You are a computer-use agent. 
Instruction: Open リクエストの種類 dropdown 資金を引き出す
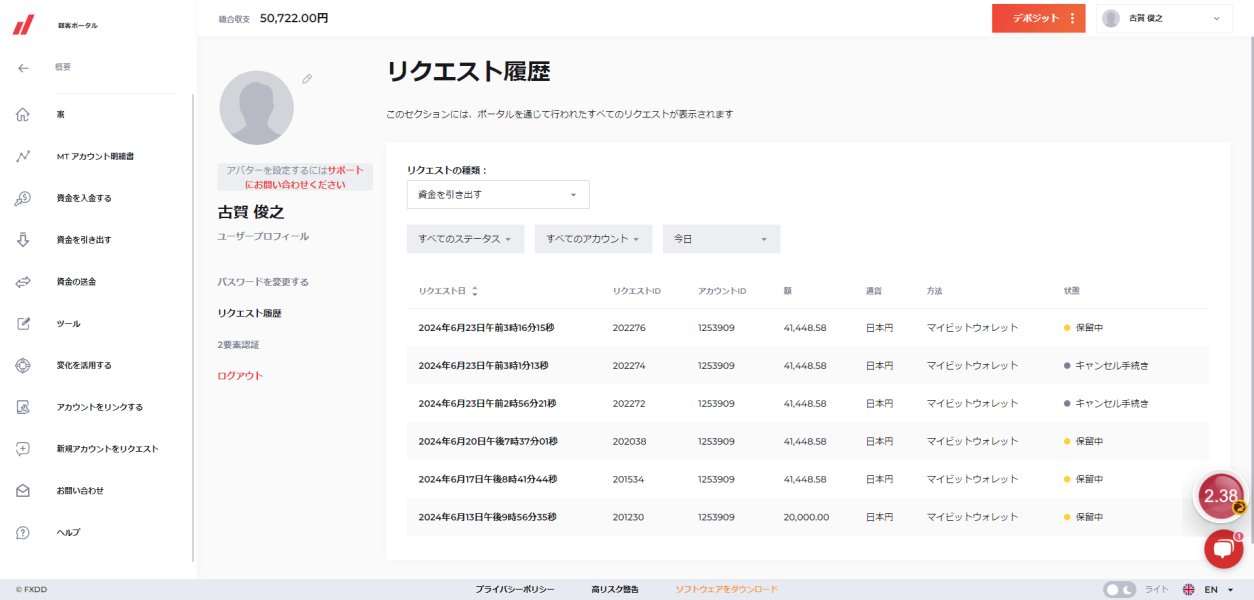click(497, 194)
